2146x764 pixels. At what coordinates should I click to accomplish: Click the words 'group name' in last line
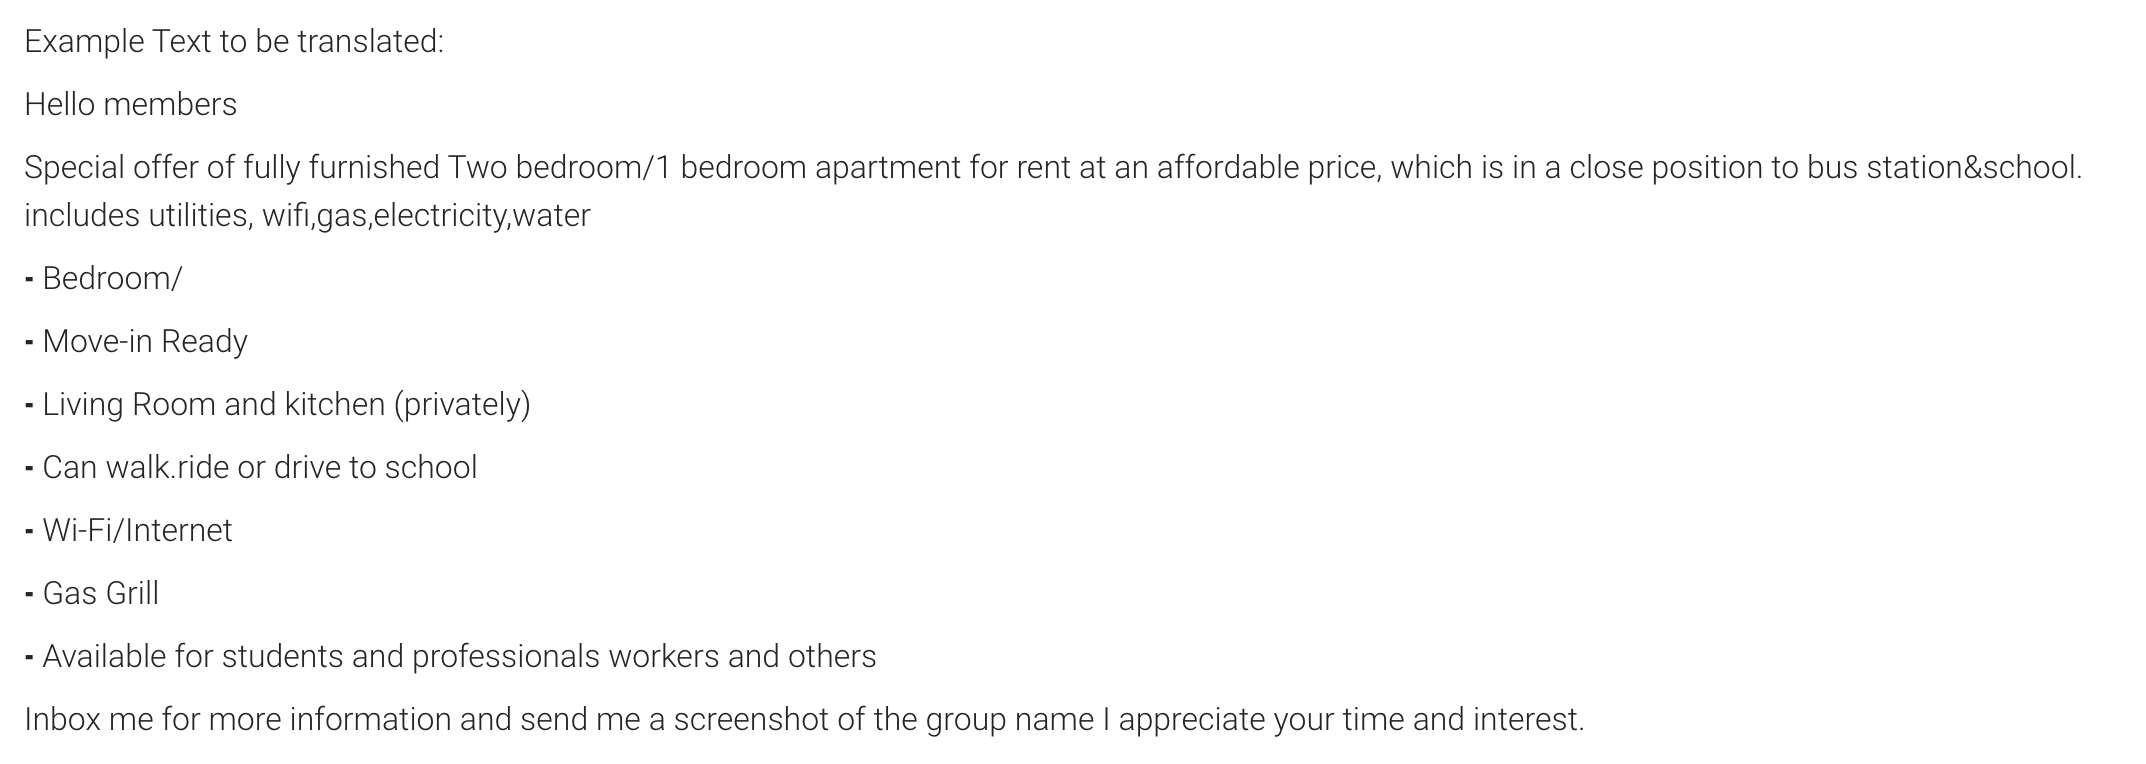click(x=1010, y=720)
